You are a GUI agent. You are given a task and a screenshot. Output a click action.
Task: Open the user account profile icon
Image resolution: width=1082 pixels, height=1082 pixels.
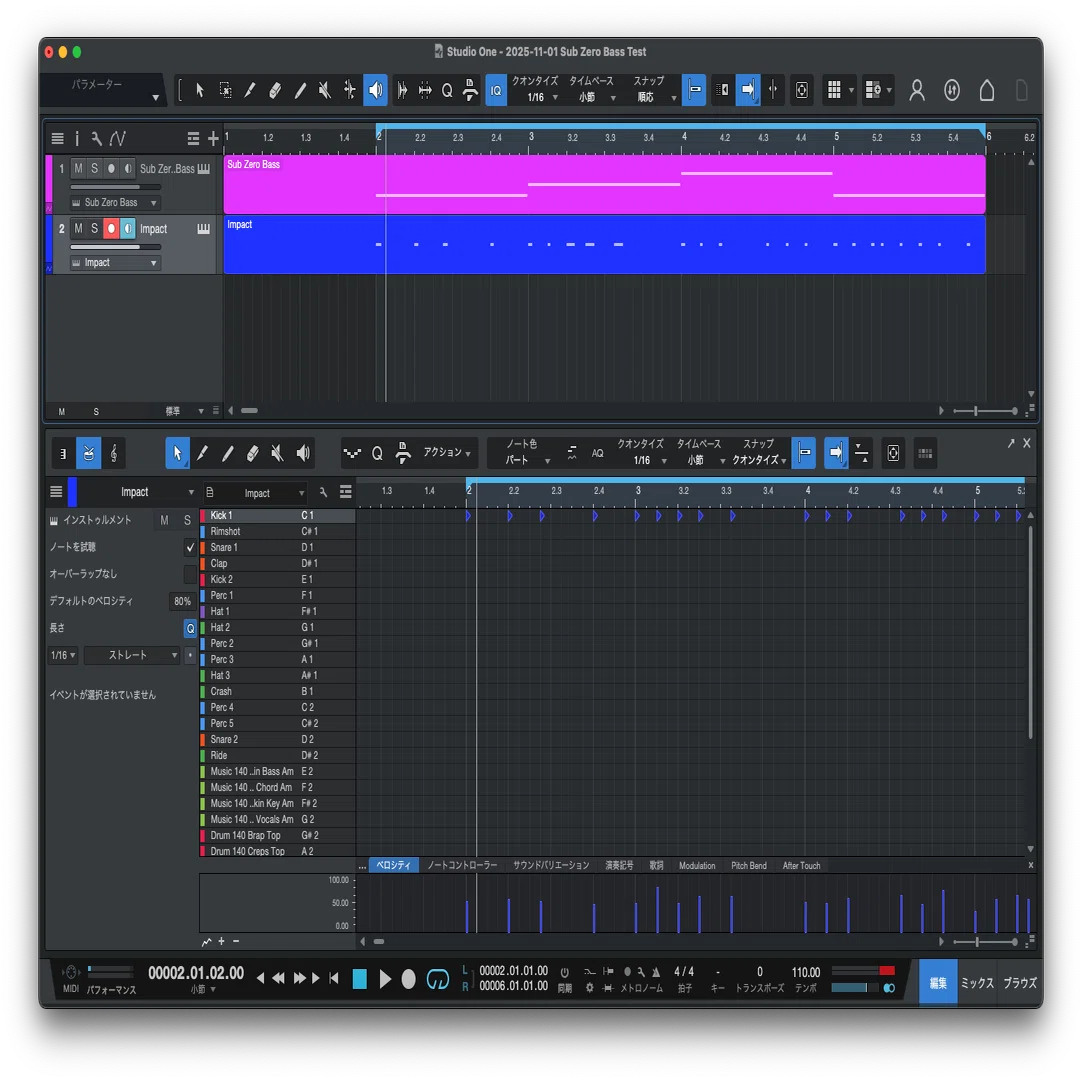click(917, 90)
